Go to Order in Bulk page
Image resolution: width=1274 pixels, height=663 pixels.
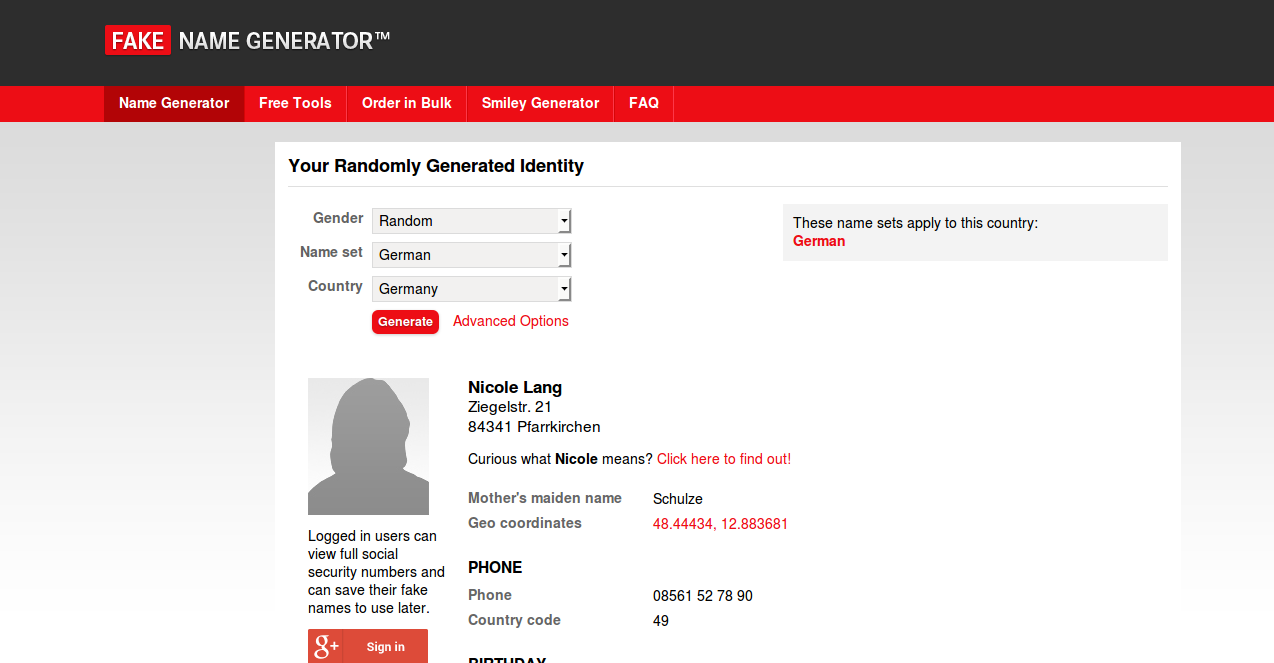pos(407,103)
